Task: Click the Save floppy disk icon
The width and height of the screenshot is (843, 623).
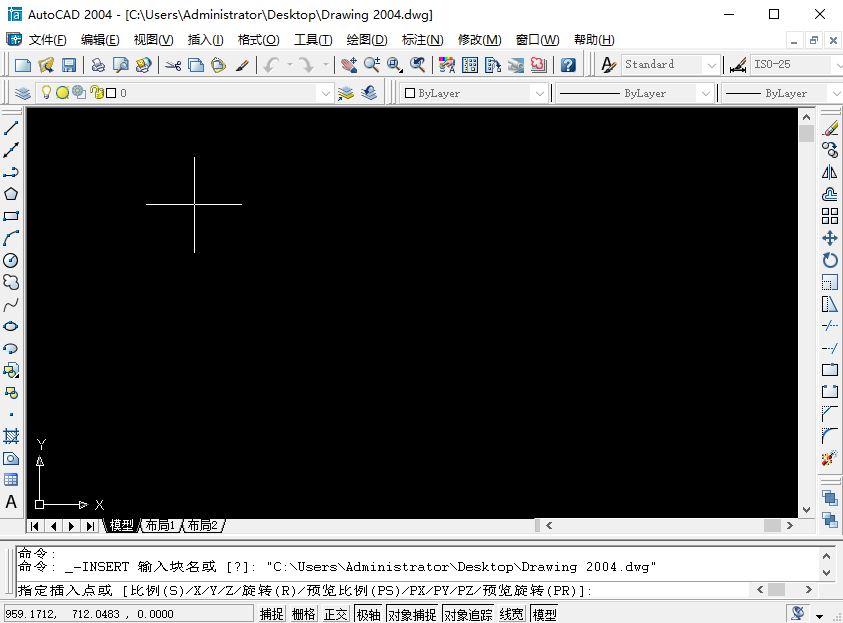Action: [x=69, y=65]
